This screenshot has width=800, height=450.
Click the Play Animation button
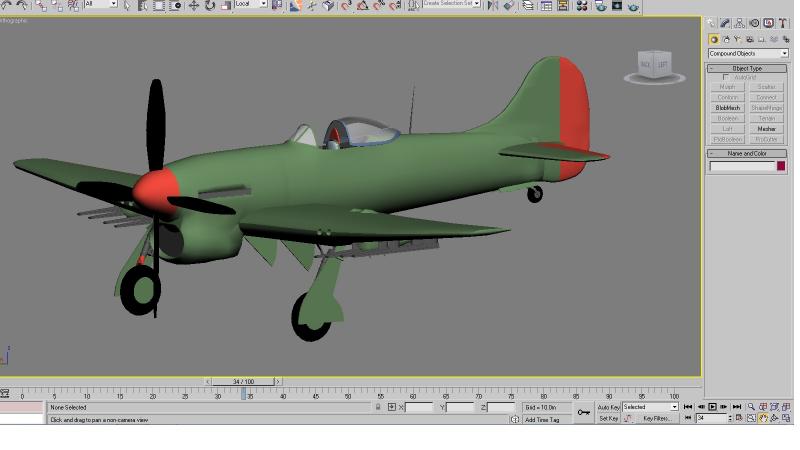point(712,407)
